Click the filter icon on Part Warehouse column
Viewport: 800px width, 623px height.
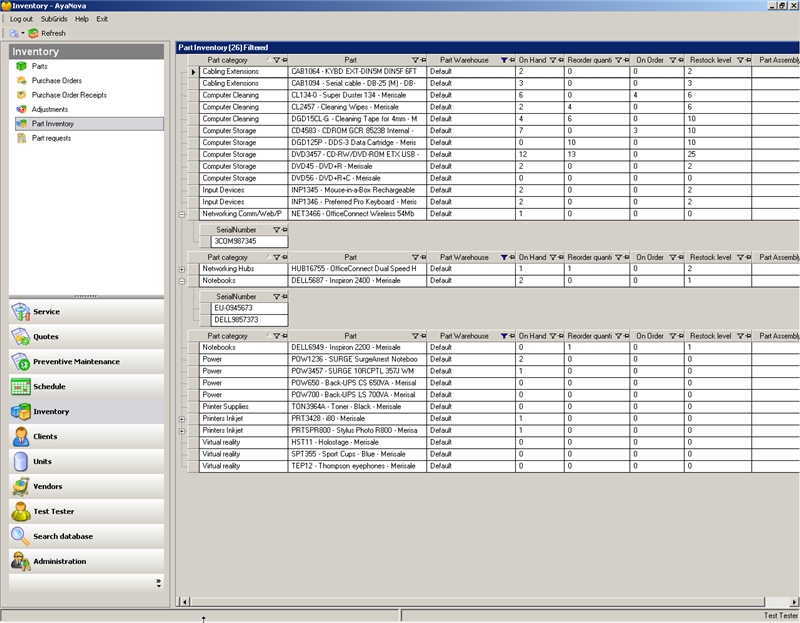pos(504,60)
